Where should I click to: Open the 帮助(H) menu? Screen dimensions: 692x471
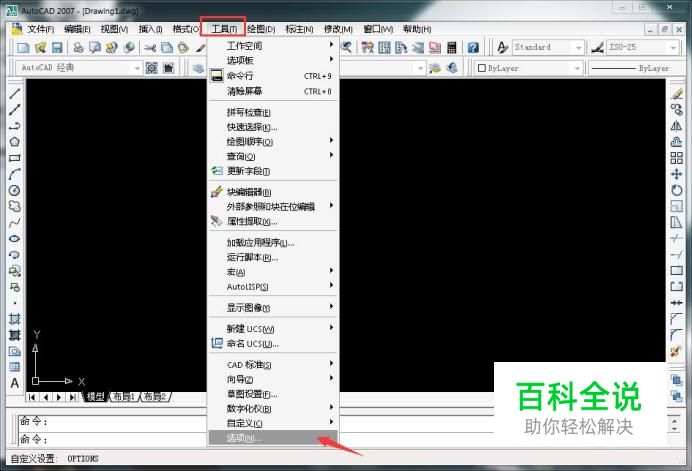417,29
